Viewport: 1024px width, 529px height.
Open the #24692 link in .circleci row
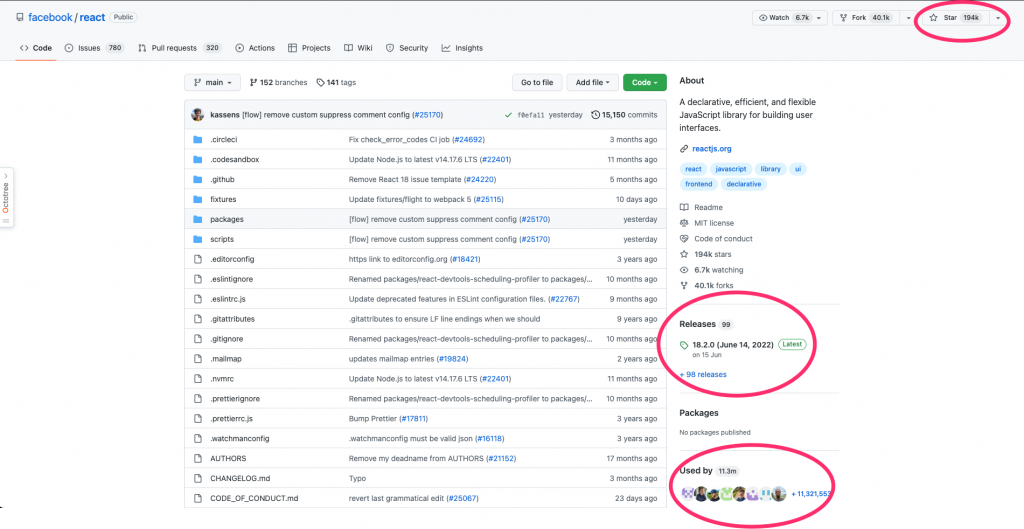point(468,140)
